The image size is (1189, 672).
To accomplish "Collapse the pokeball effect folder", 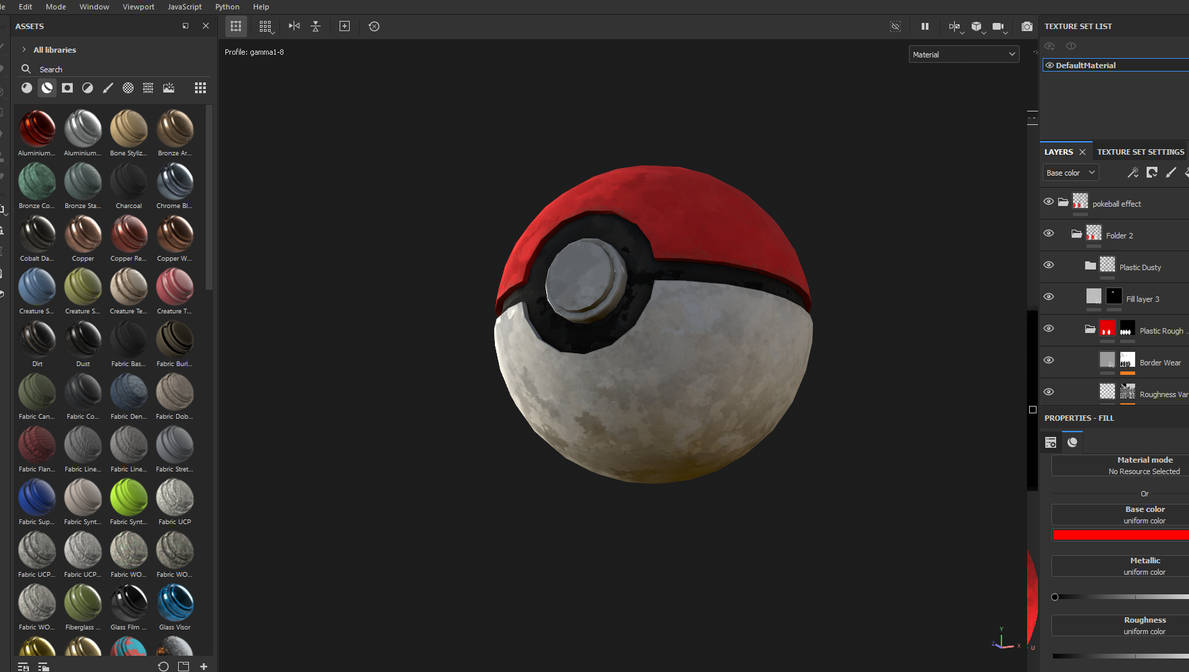I will (1063, 202).
